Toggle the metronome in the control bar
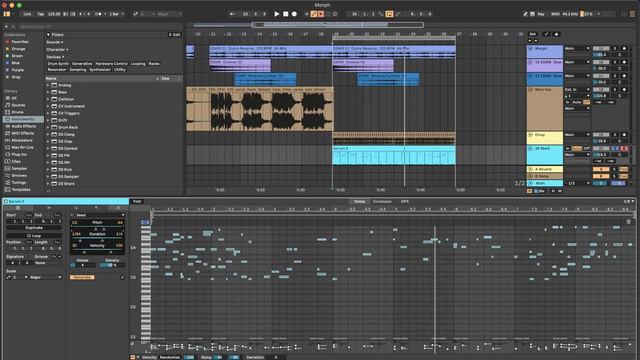This screenshot has width=640, height=360. click(x=98, y=14)
